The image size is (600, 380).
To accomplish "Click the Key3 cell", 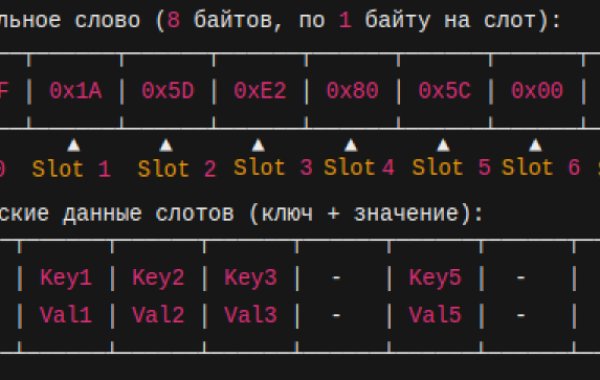I will (250, 277).
